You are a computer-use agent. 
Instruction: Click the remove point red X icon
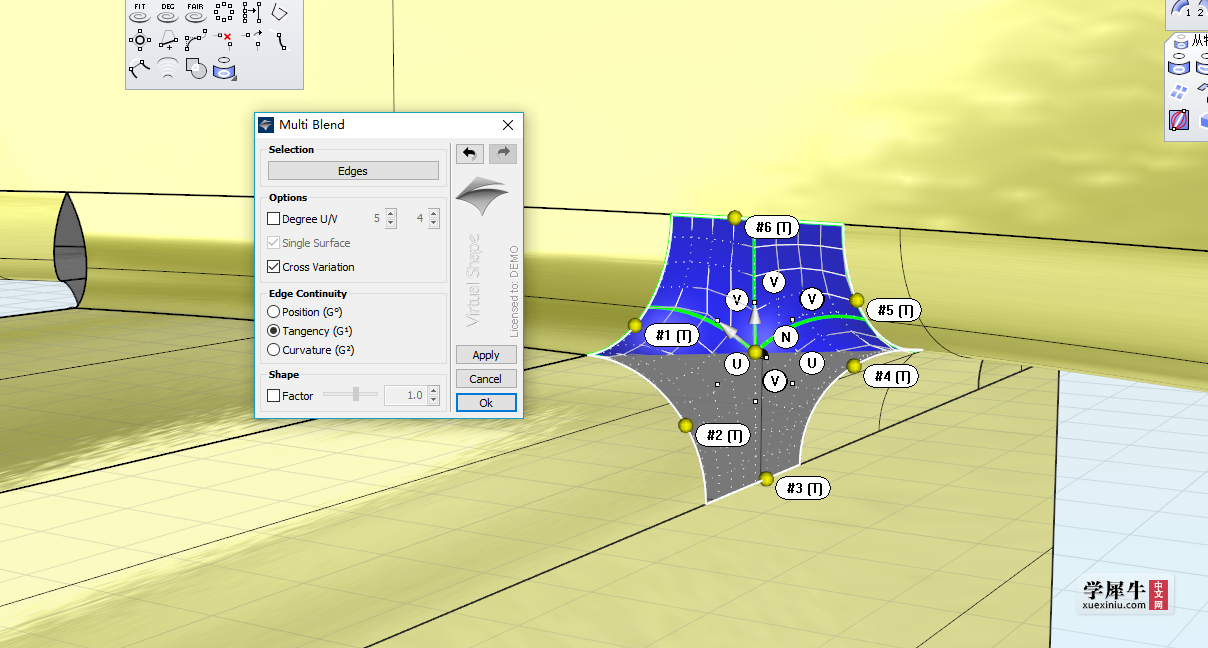coord(224,41)
